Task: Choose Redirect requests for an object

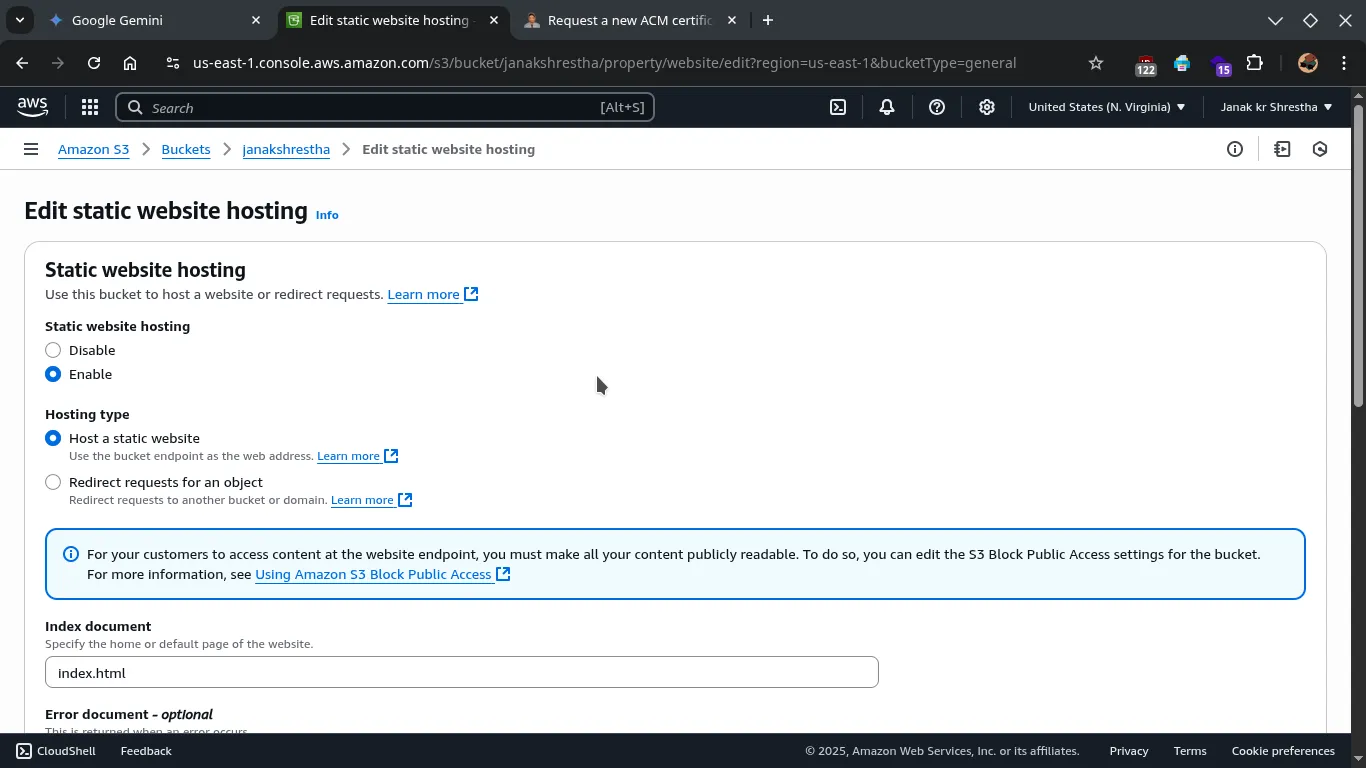Action: [x=53, y=482]
